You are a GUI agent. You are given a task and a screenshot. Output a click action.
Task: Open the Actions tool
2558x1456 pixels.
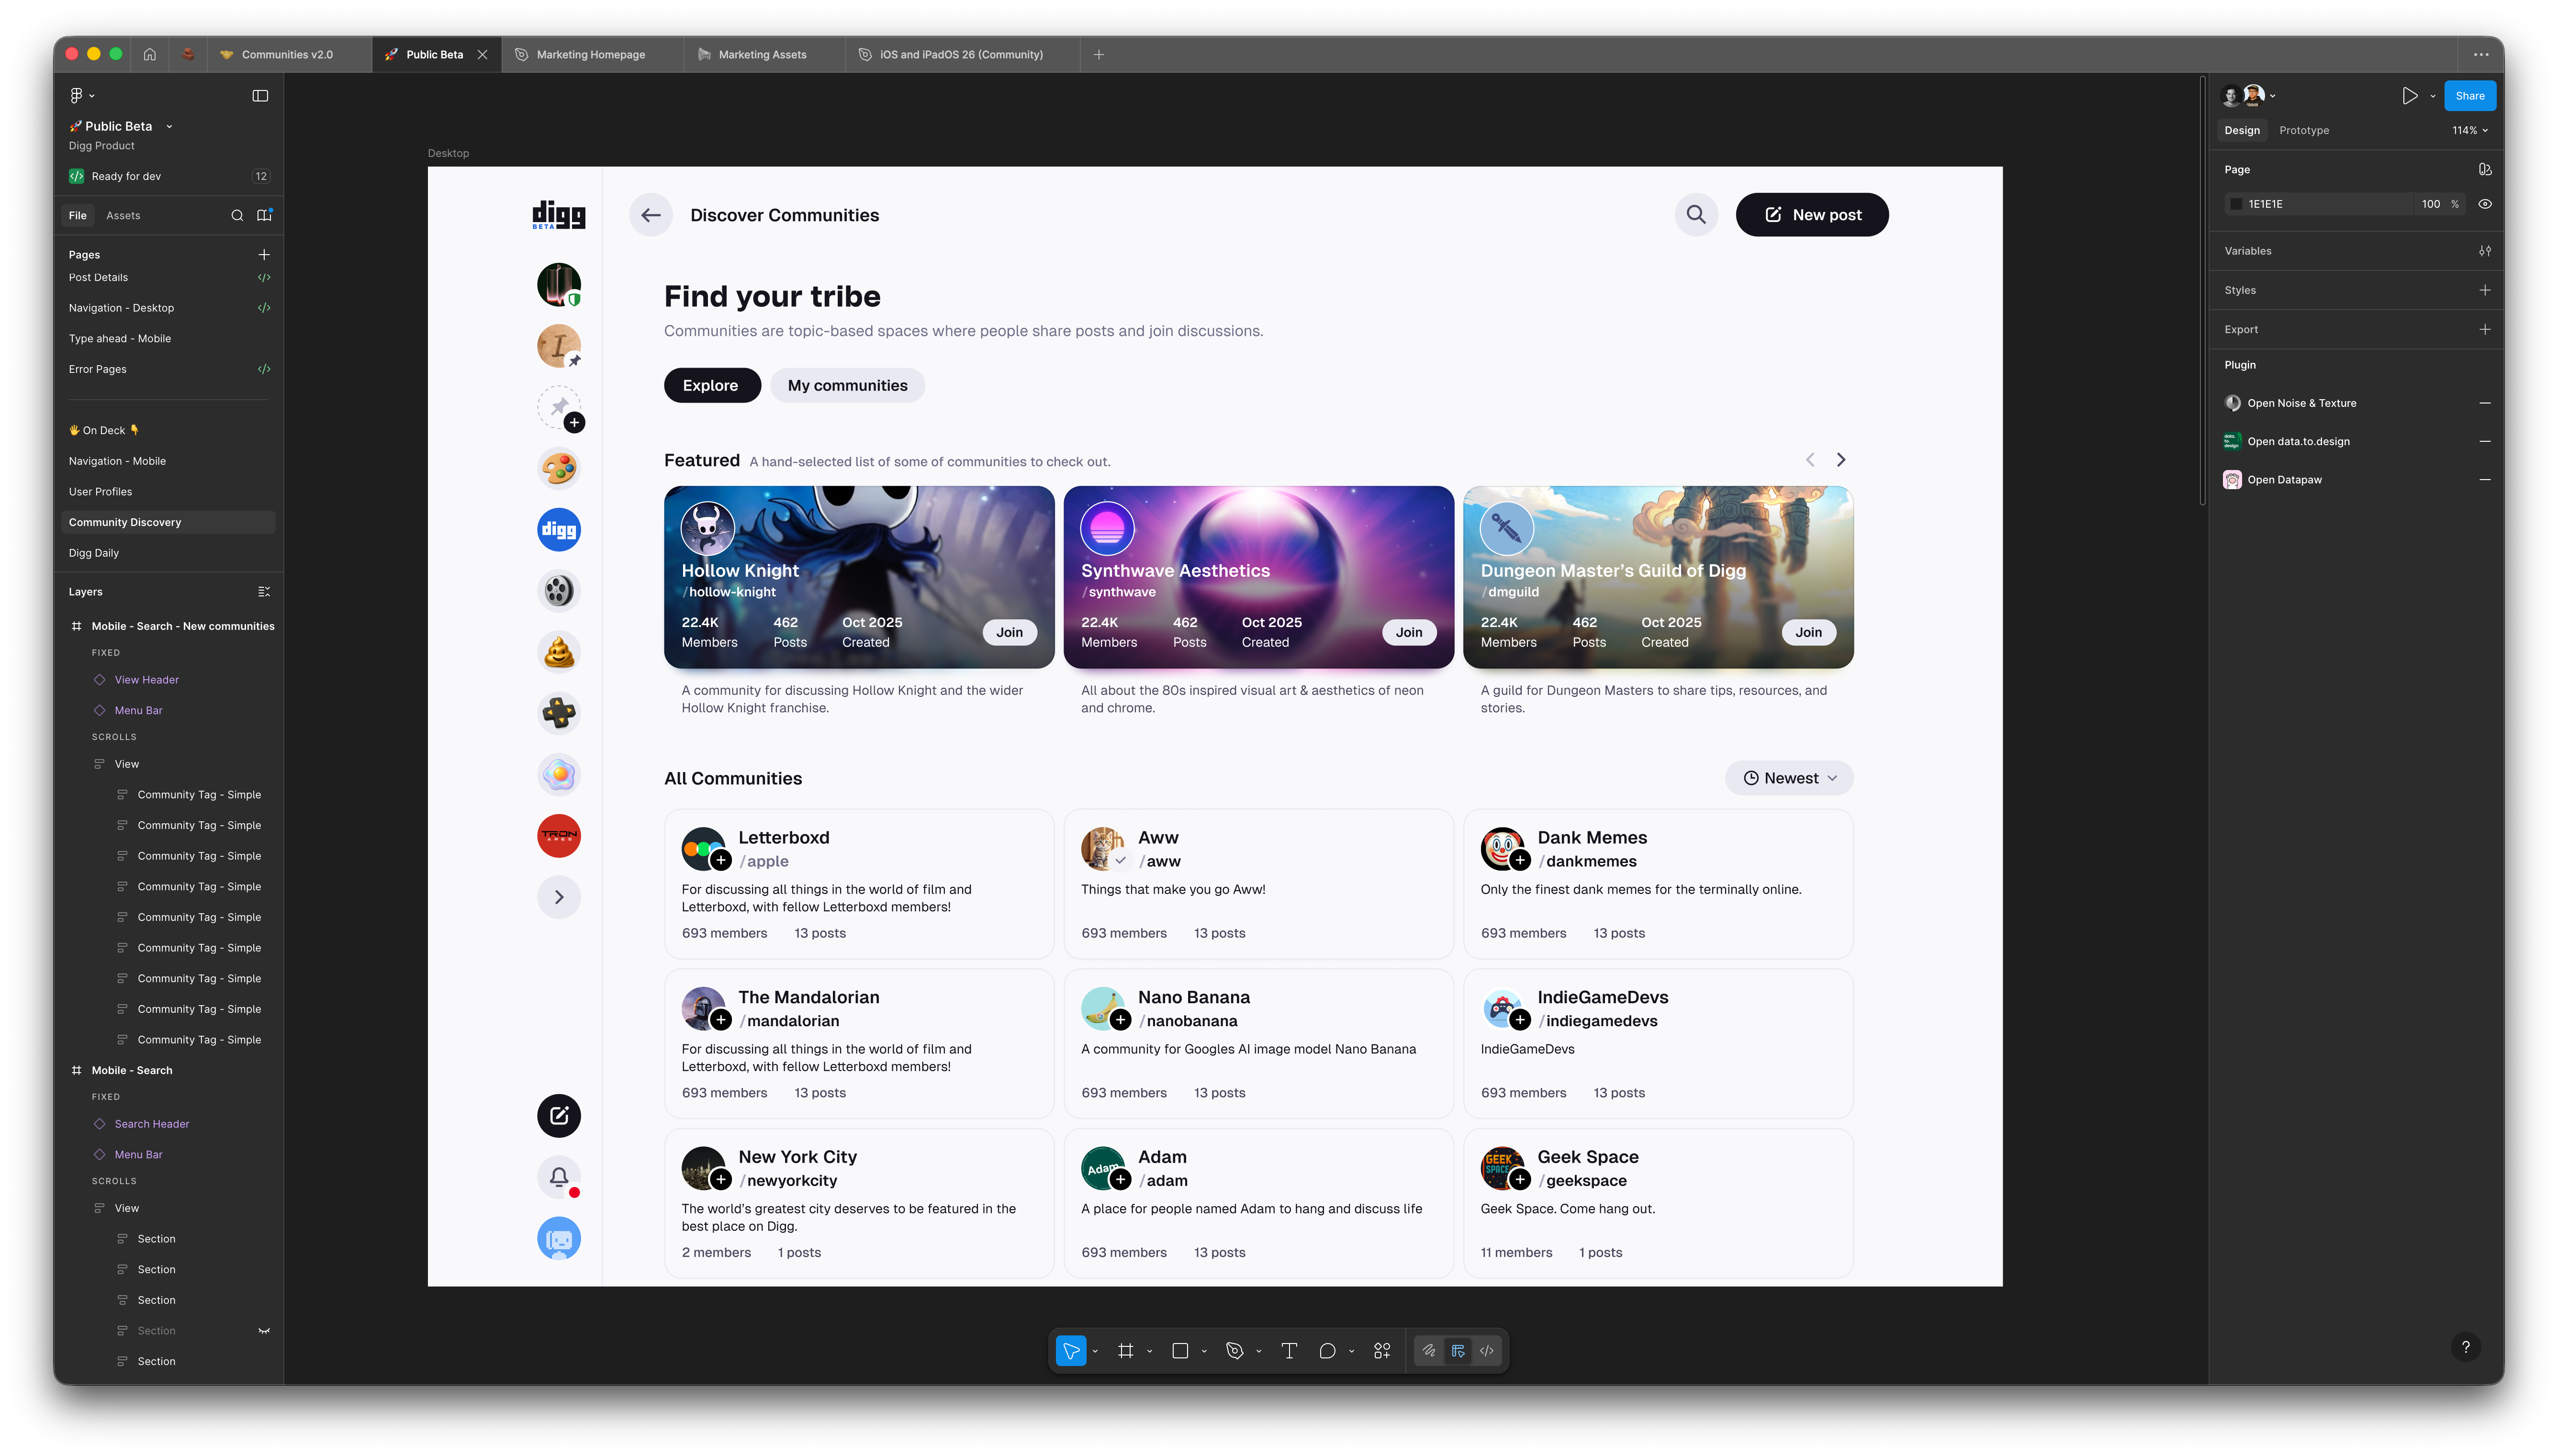coord(1382,1351)
